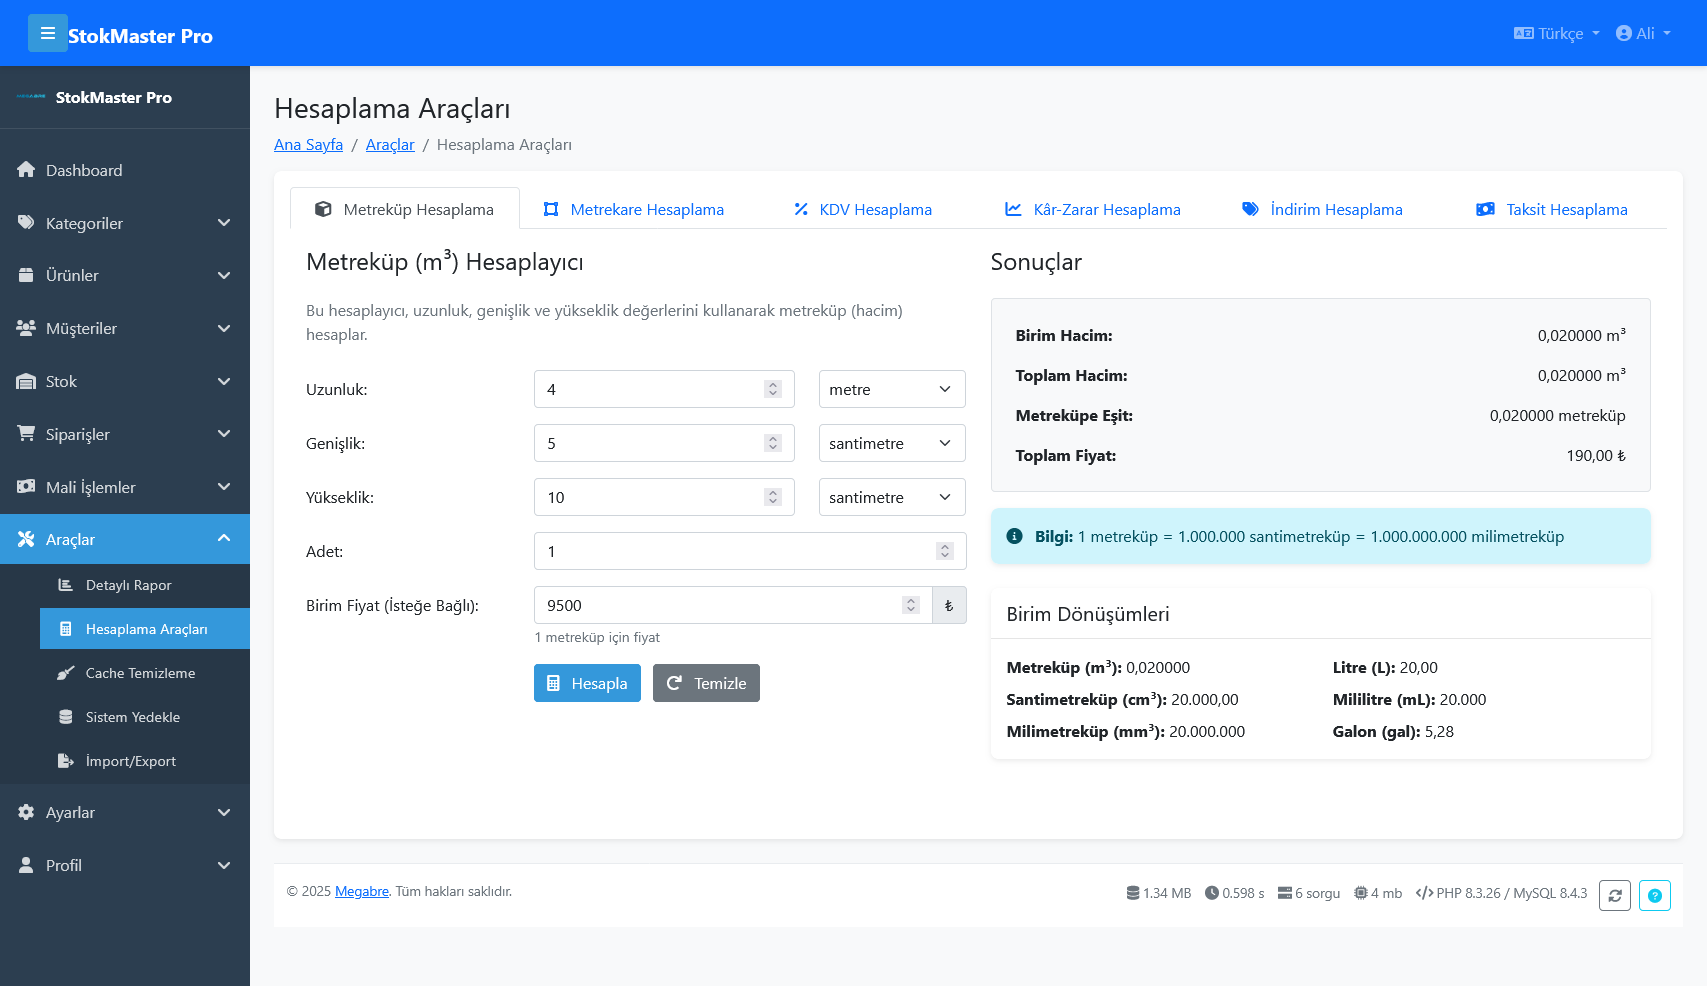Select the Sistem Yedekle icon

coord(65,717)
